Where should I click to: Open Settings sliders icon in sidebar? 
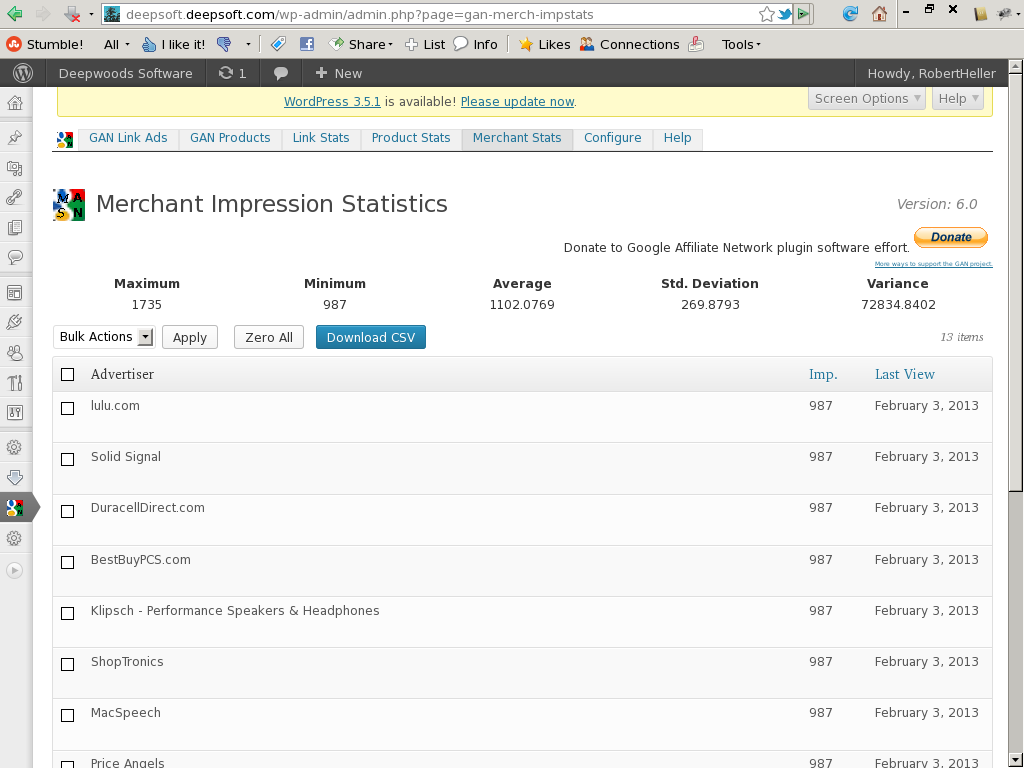point(15,413)
